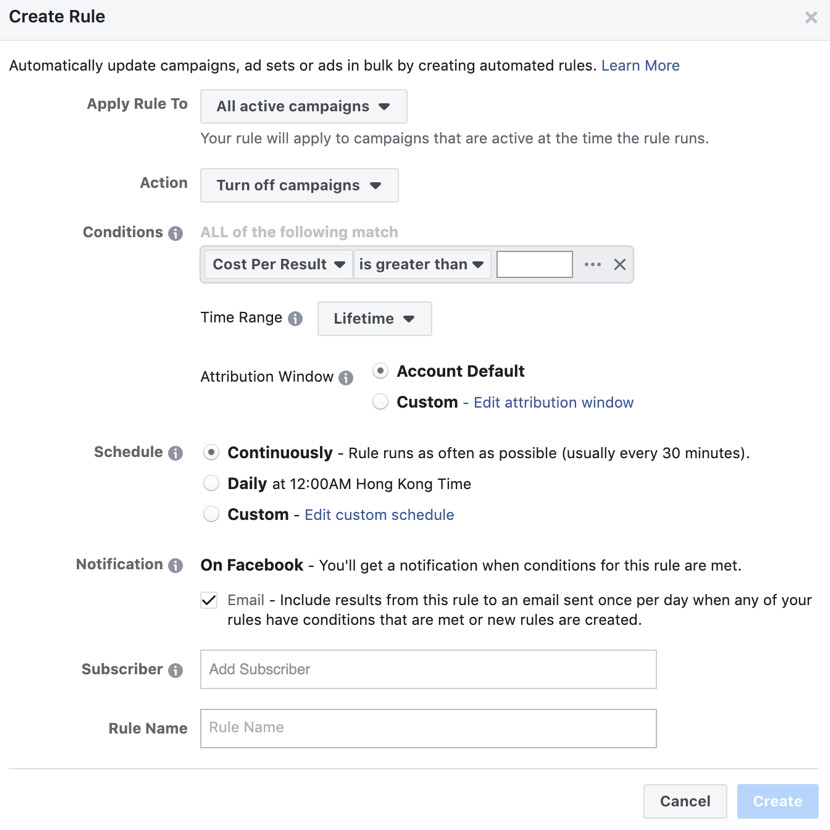Open the condition's three-dot options
Image resolution: width=830 pixels, height=830 pixels.
pos(593,264)
